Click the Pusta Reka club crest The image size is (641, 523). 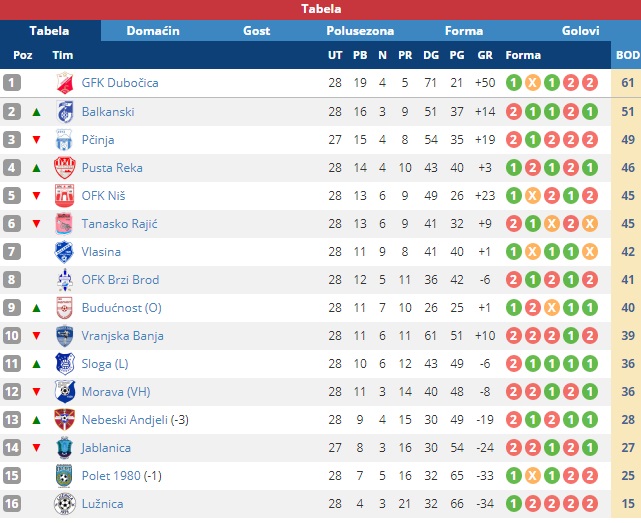point(64,167)
